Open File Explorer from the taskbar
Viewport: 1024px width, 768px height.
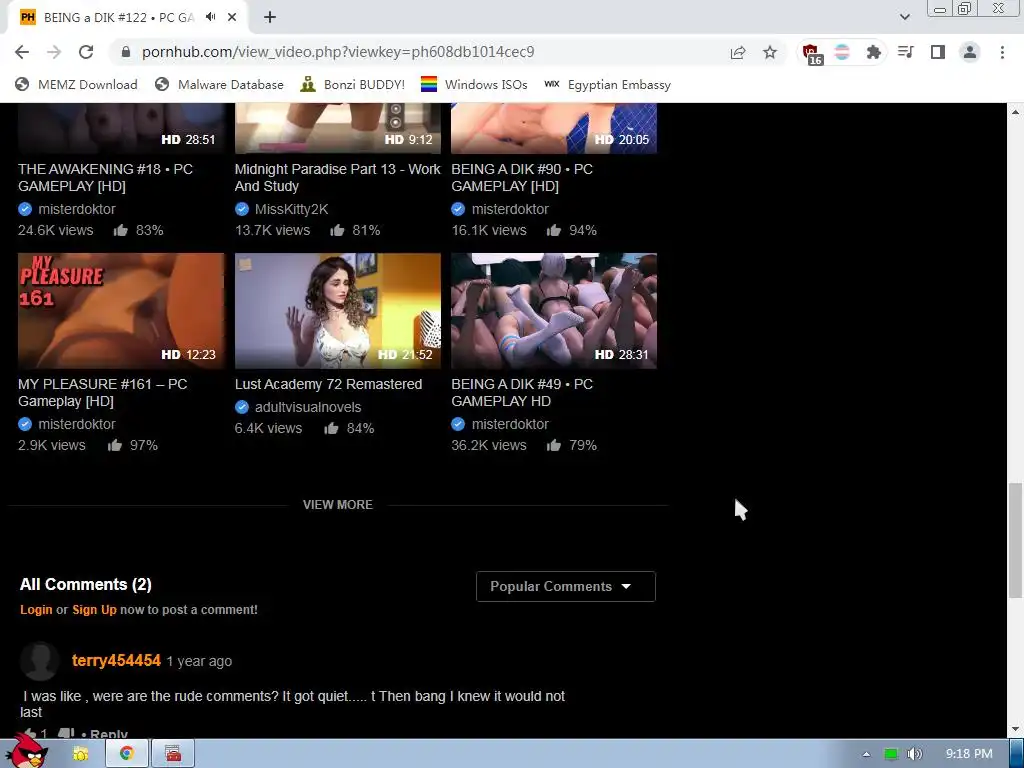(81, 754)
